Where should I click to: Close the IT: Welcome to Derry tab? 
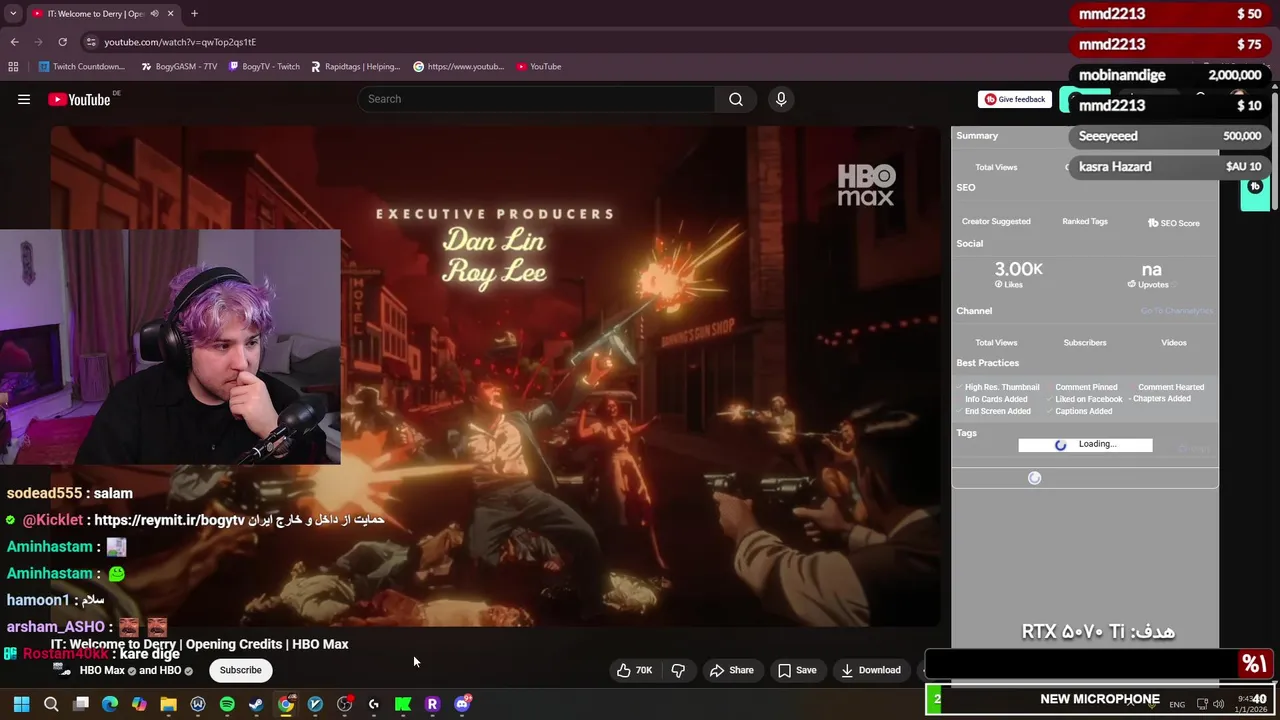[170, 14]
